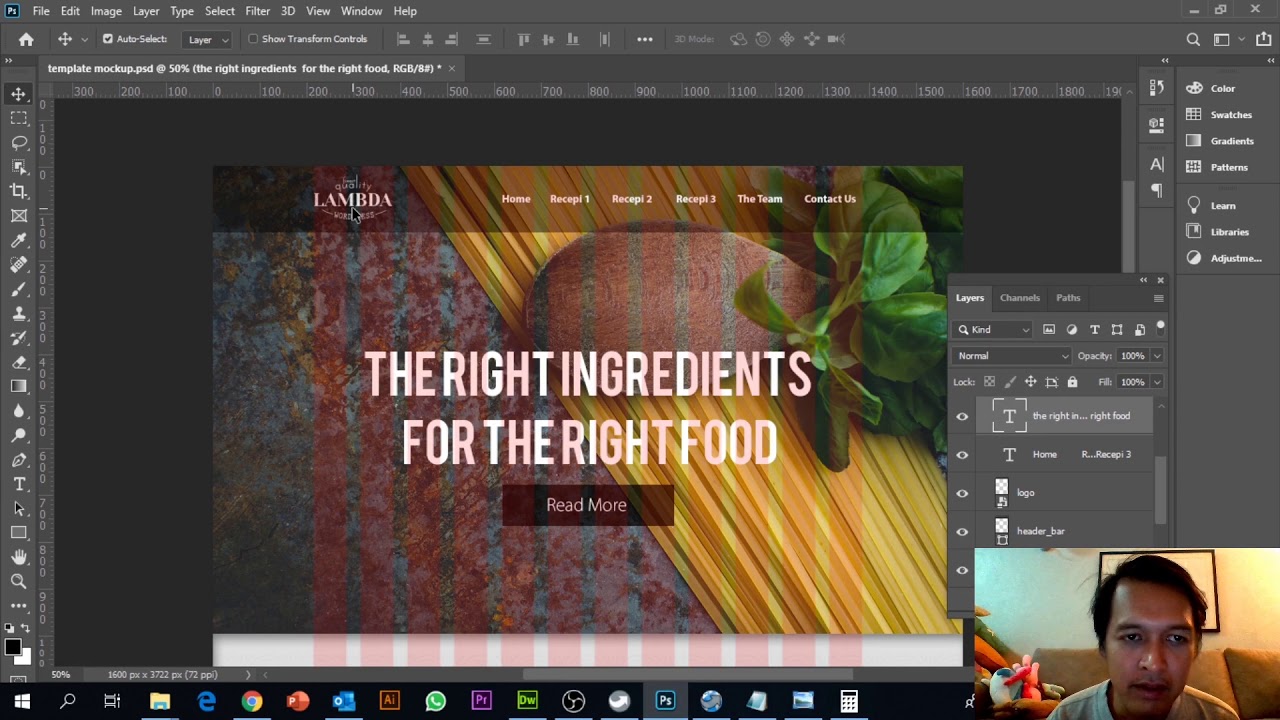
Task: Select the History Brush tool
Action: point(19,338)
